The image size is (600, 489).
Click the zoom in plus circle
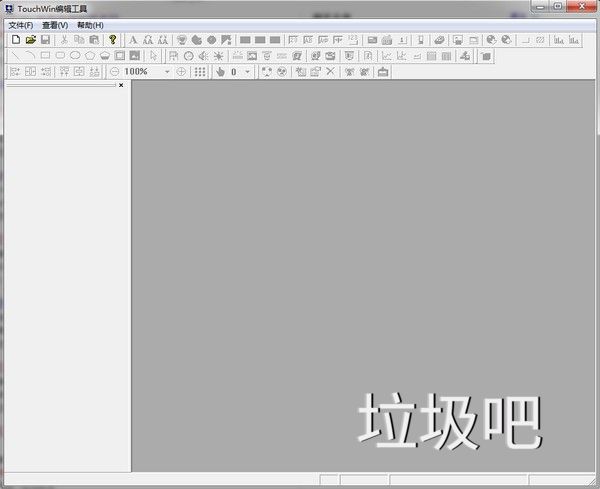(181, 72)
